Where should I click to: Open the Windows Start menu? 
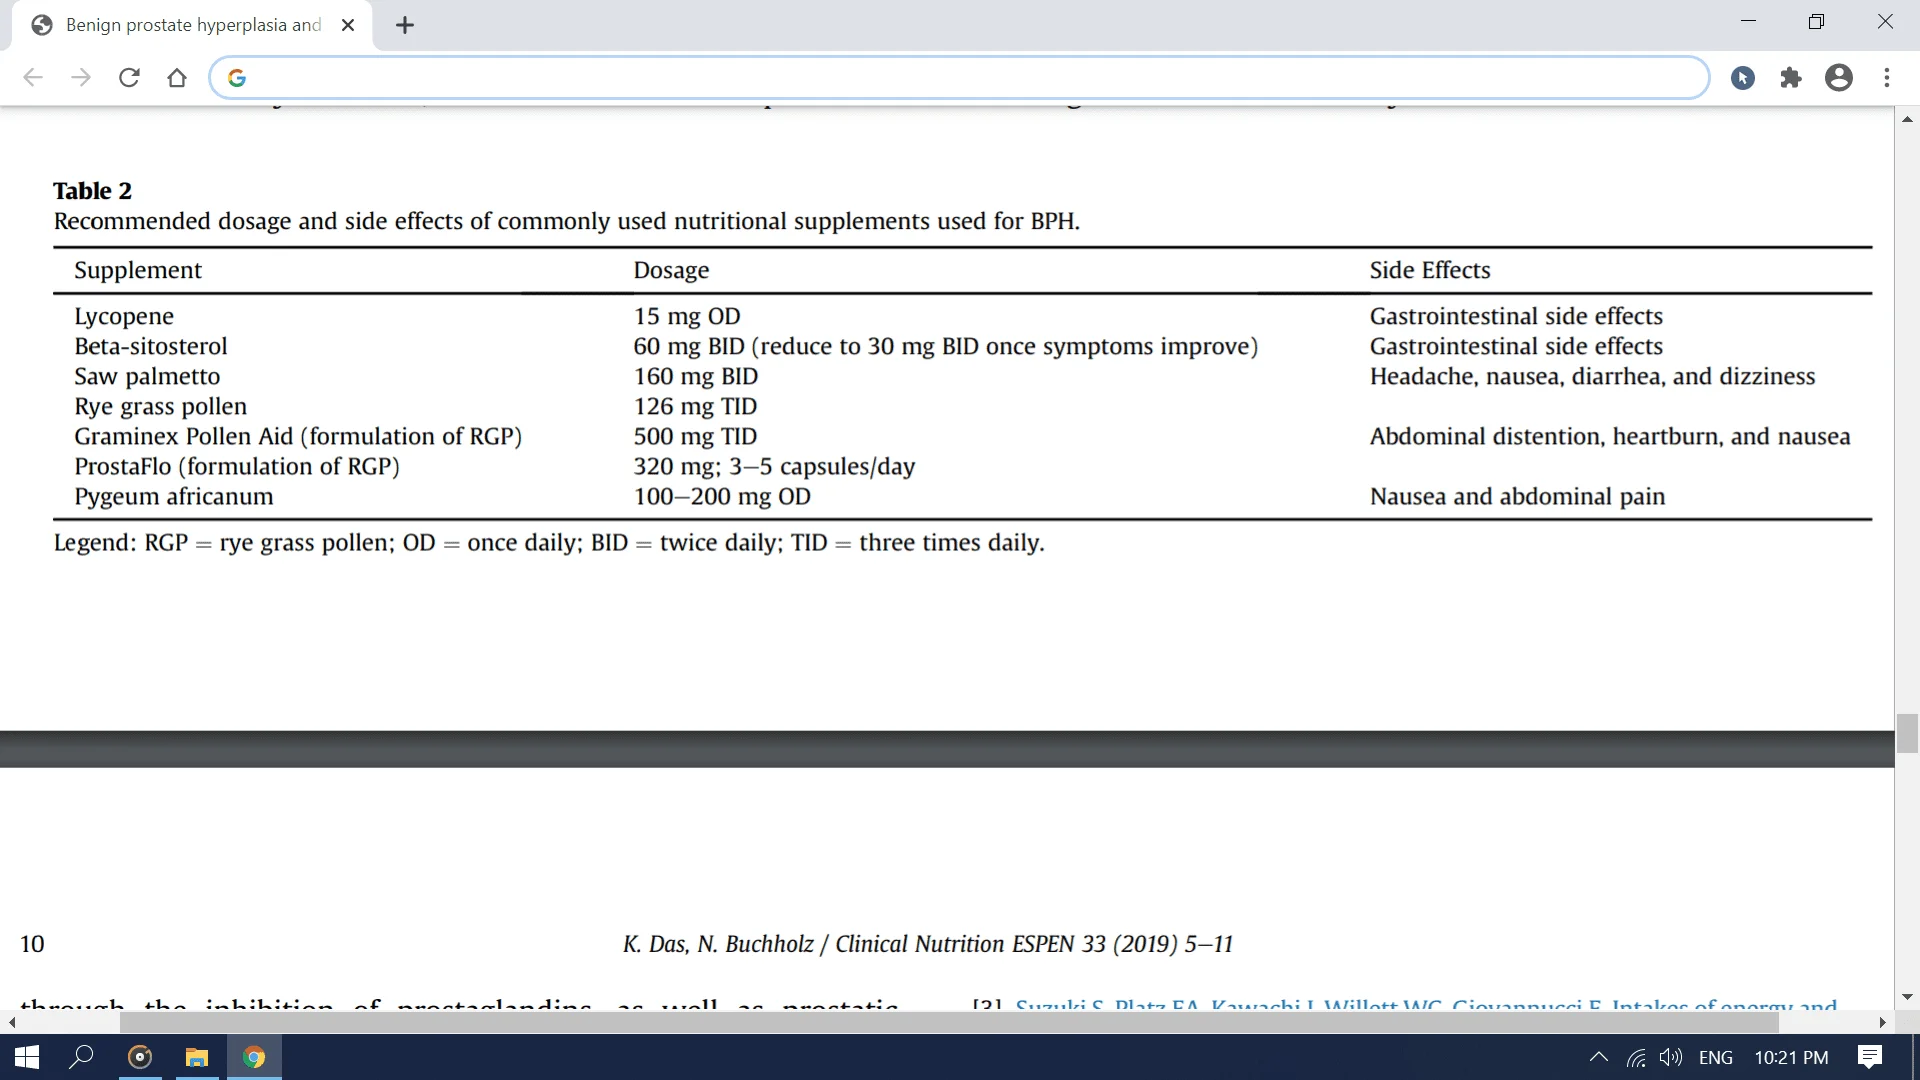tap(27, 1057)
